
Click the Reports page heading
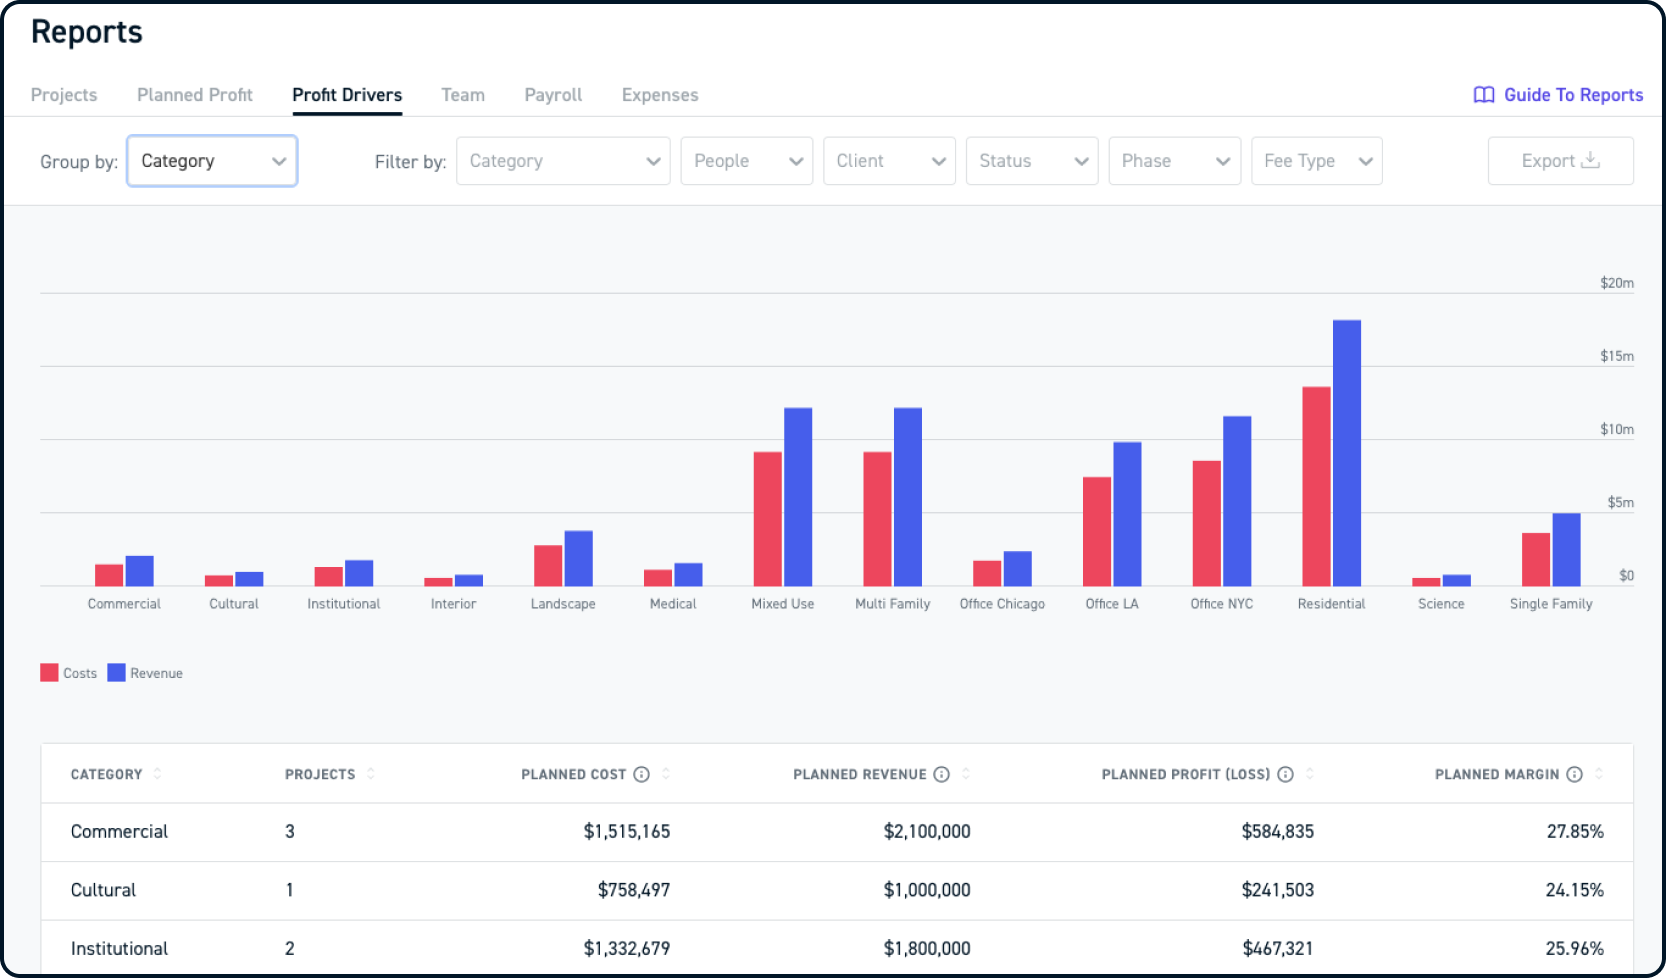tap(87, 32)
